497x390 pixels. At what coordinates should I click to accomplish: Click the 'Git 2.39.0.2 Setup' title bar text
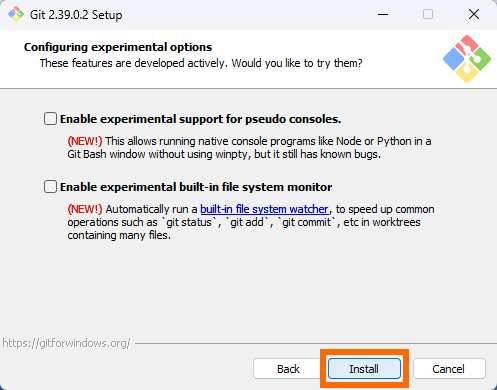76,15
